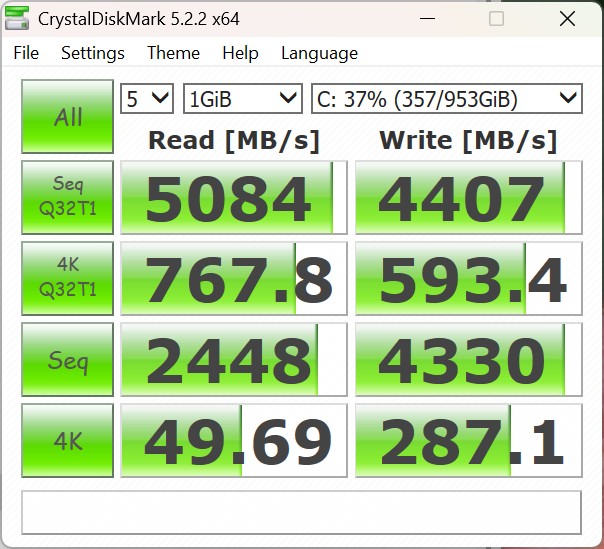The height and width of the screenshot is (549, 604).
Task: Click the 4K read result 49.69
Action: coord(234,441)
